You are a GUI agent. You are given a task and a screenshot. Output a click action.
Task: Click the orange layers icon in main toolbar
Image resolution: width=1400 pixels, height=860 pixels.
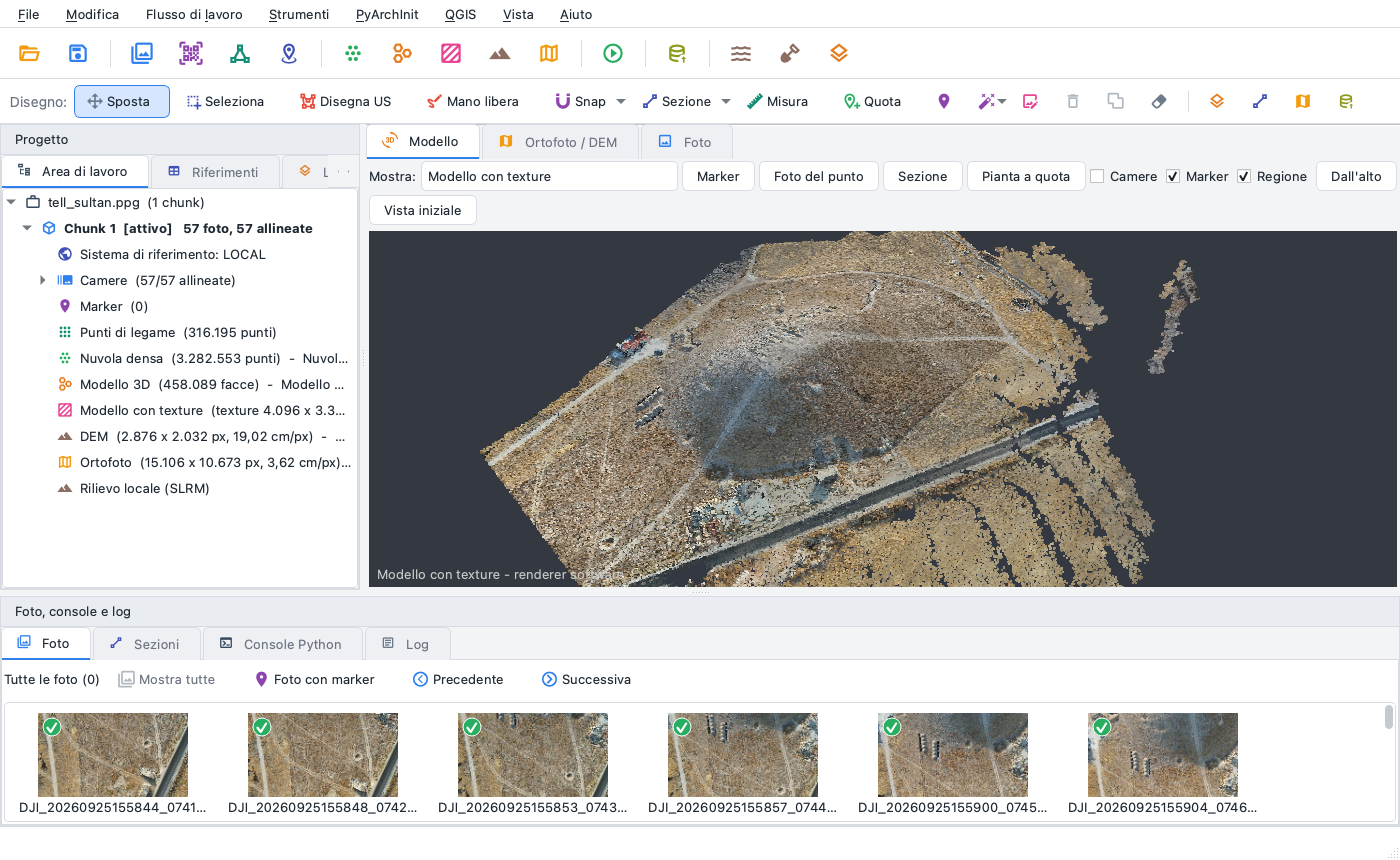(x=839, y=53)
